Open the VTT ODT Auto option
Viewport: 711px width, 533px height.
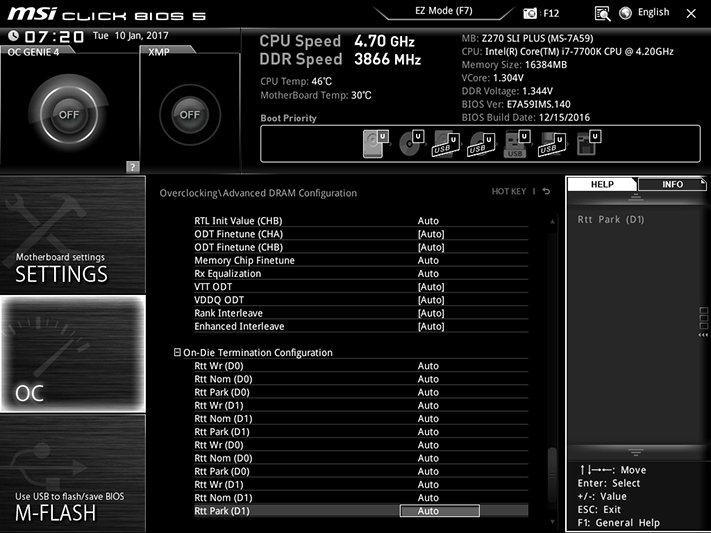click(431, 287)
